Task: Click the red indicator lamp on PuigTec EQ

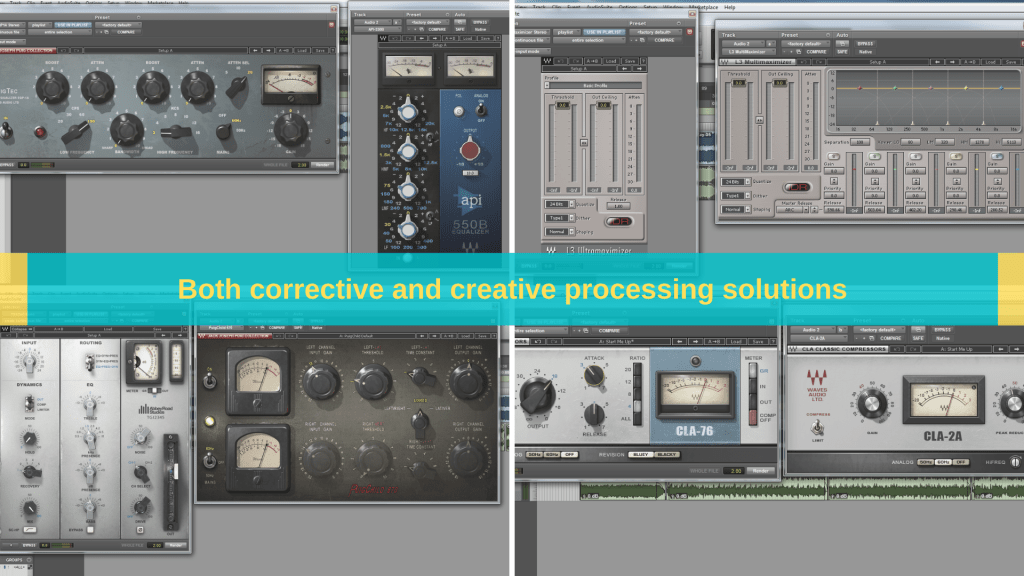Action: 42,131
